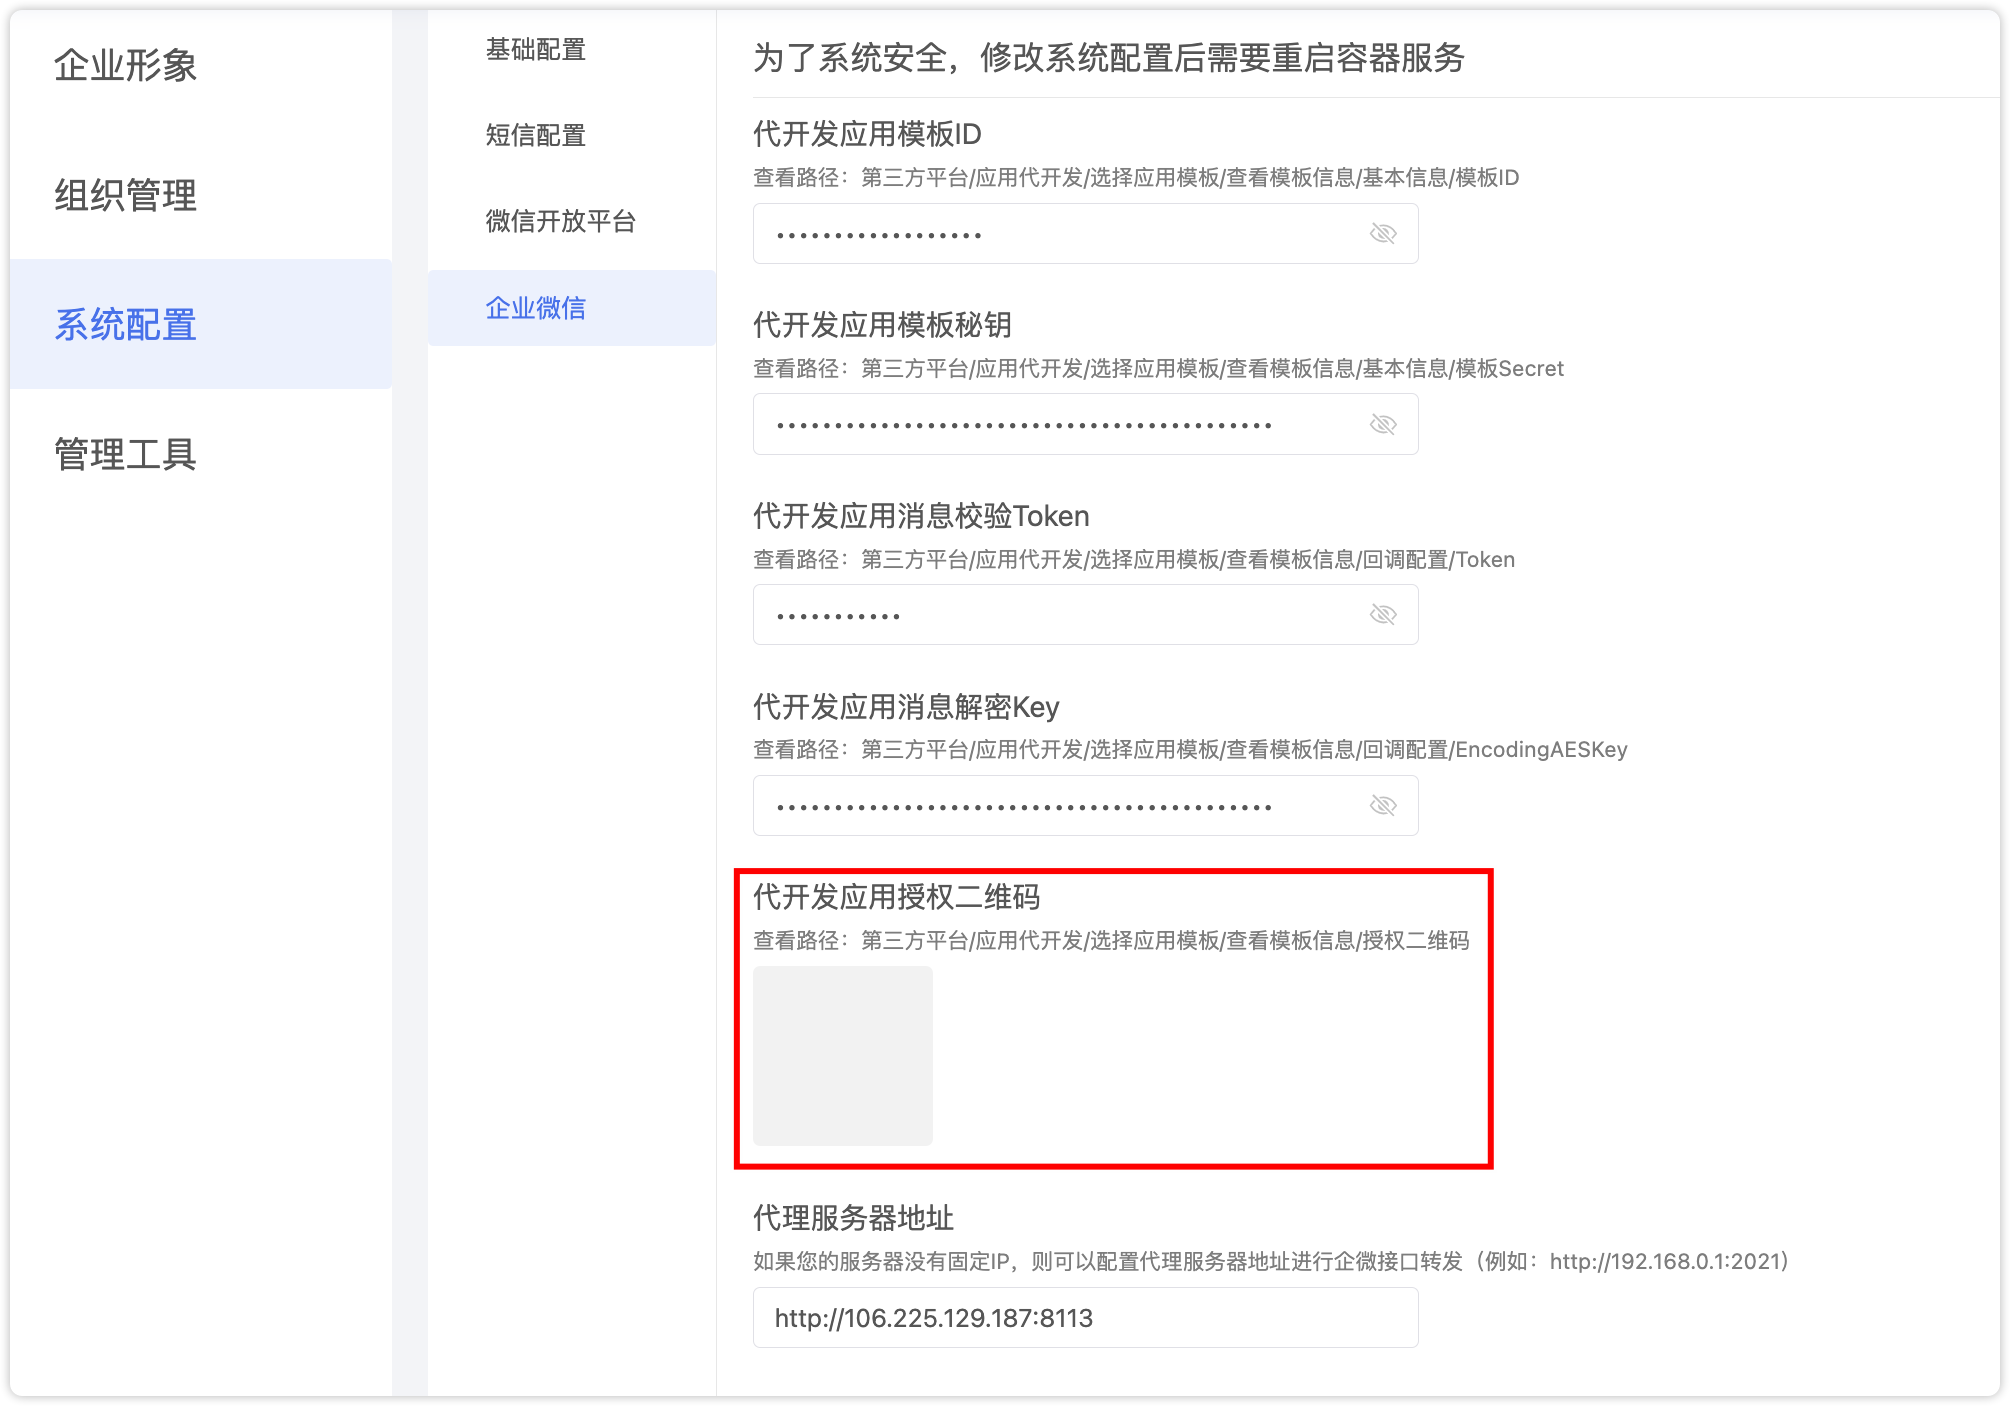Viewport: 2010px width, 1406px height.
Task: Toggle eye icon for 模板秘钥 field
Action: tap(1382, 425)
